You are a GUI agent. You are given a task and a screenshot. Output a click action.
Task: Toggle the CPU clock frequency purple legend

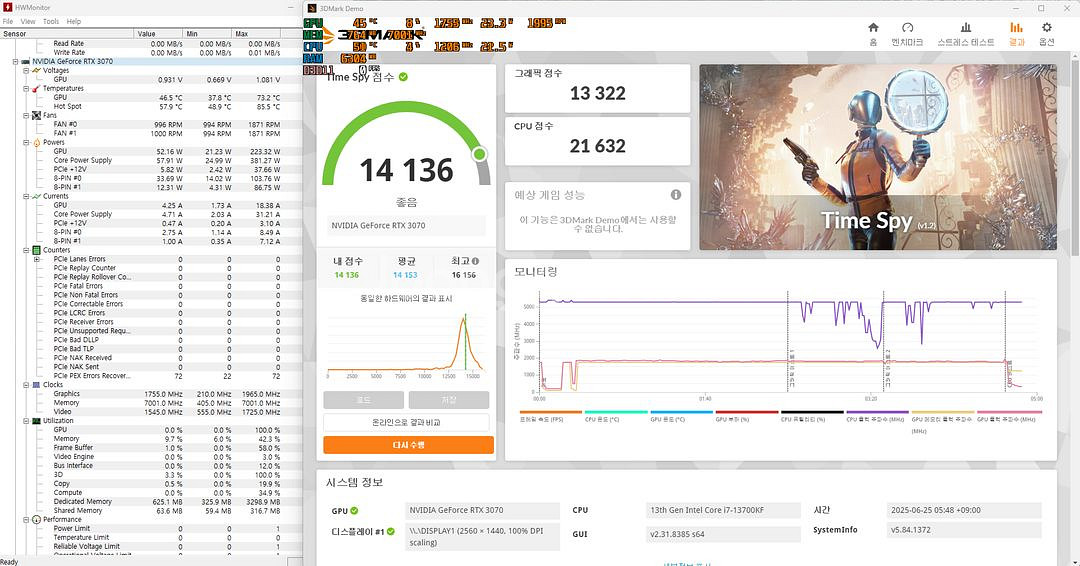(877, 416)
